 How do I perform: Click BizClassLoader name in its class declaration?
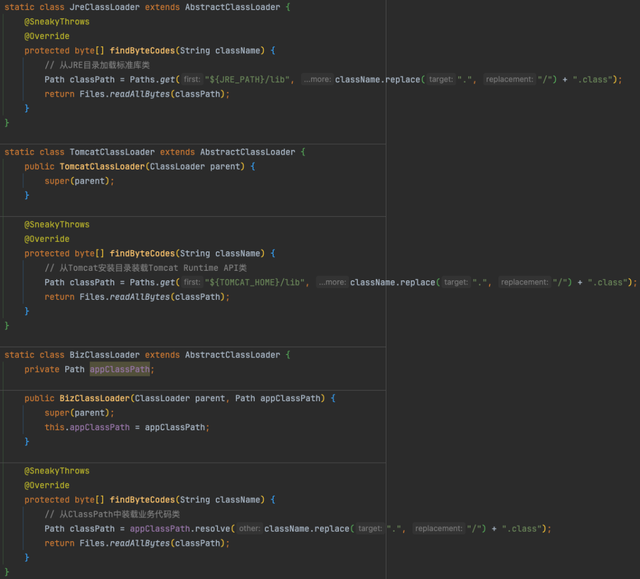[104, 355]
